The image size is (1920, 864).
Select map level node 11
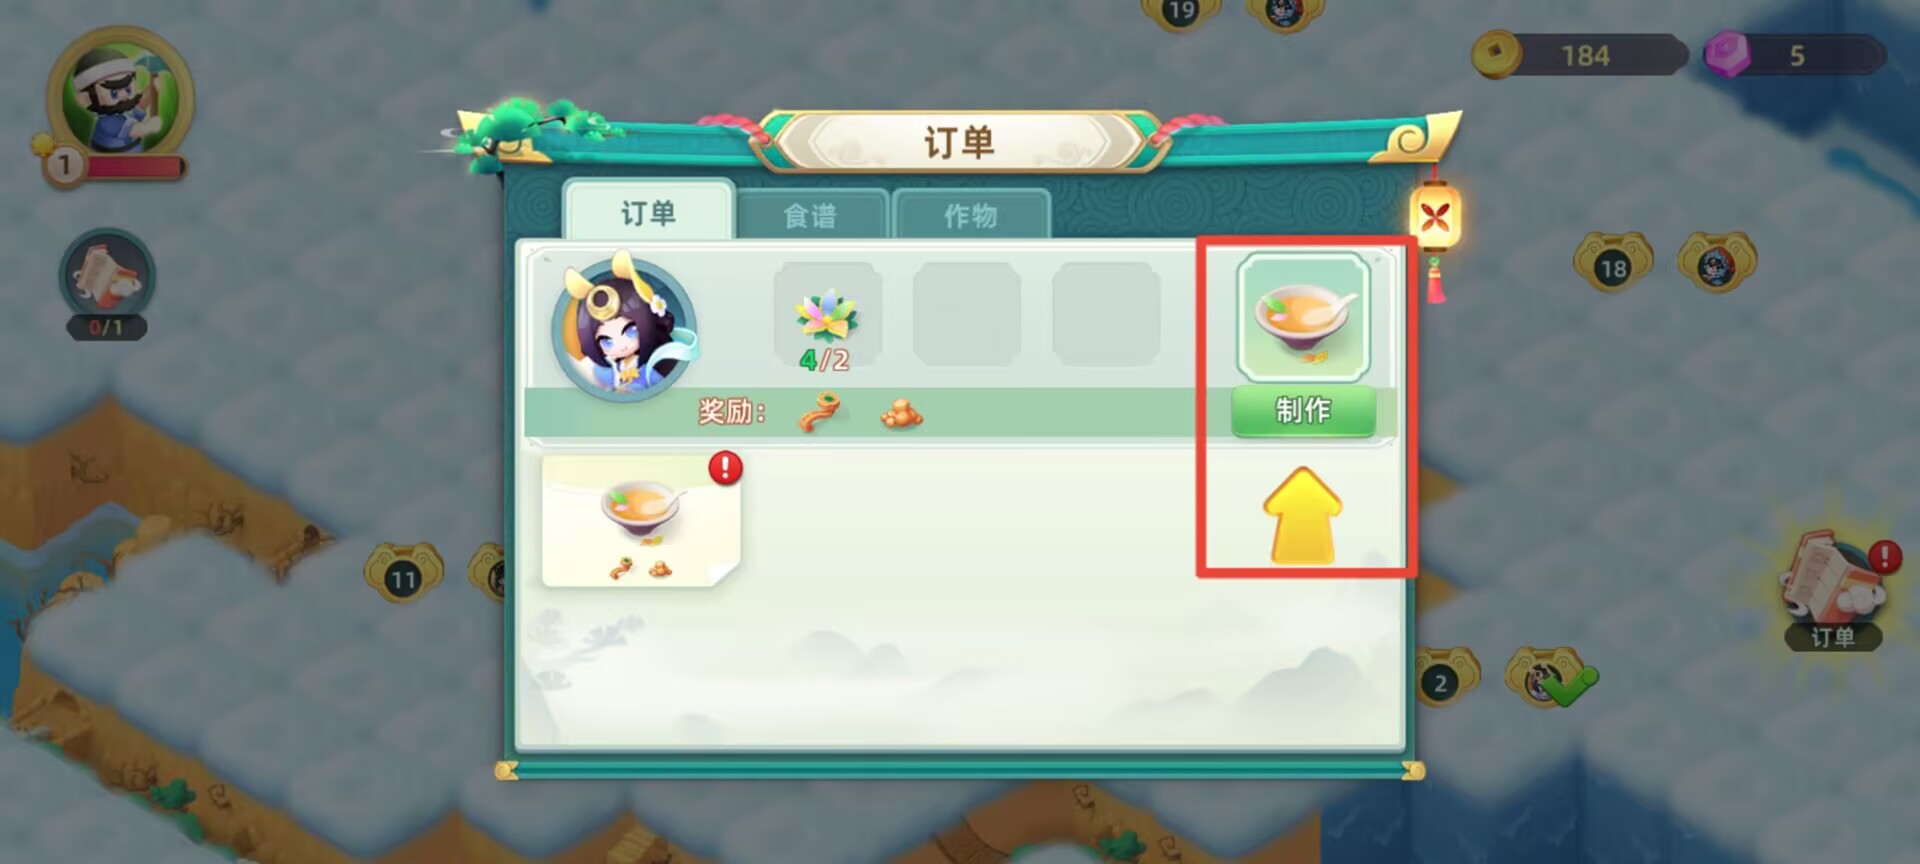(x=403, y=573)
